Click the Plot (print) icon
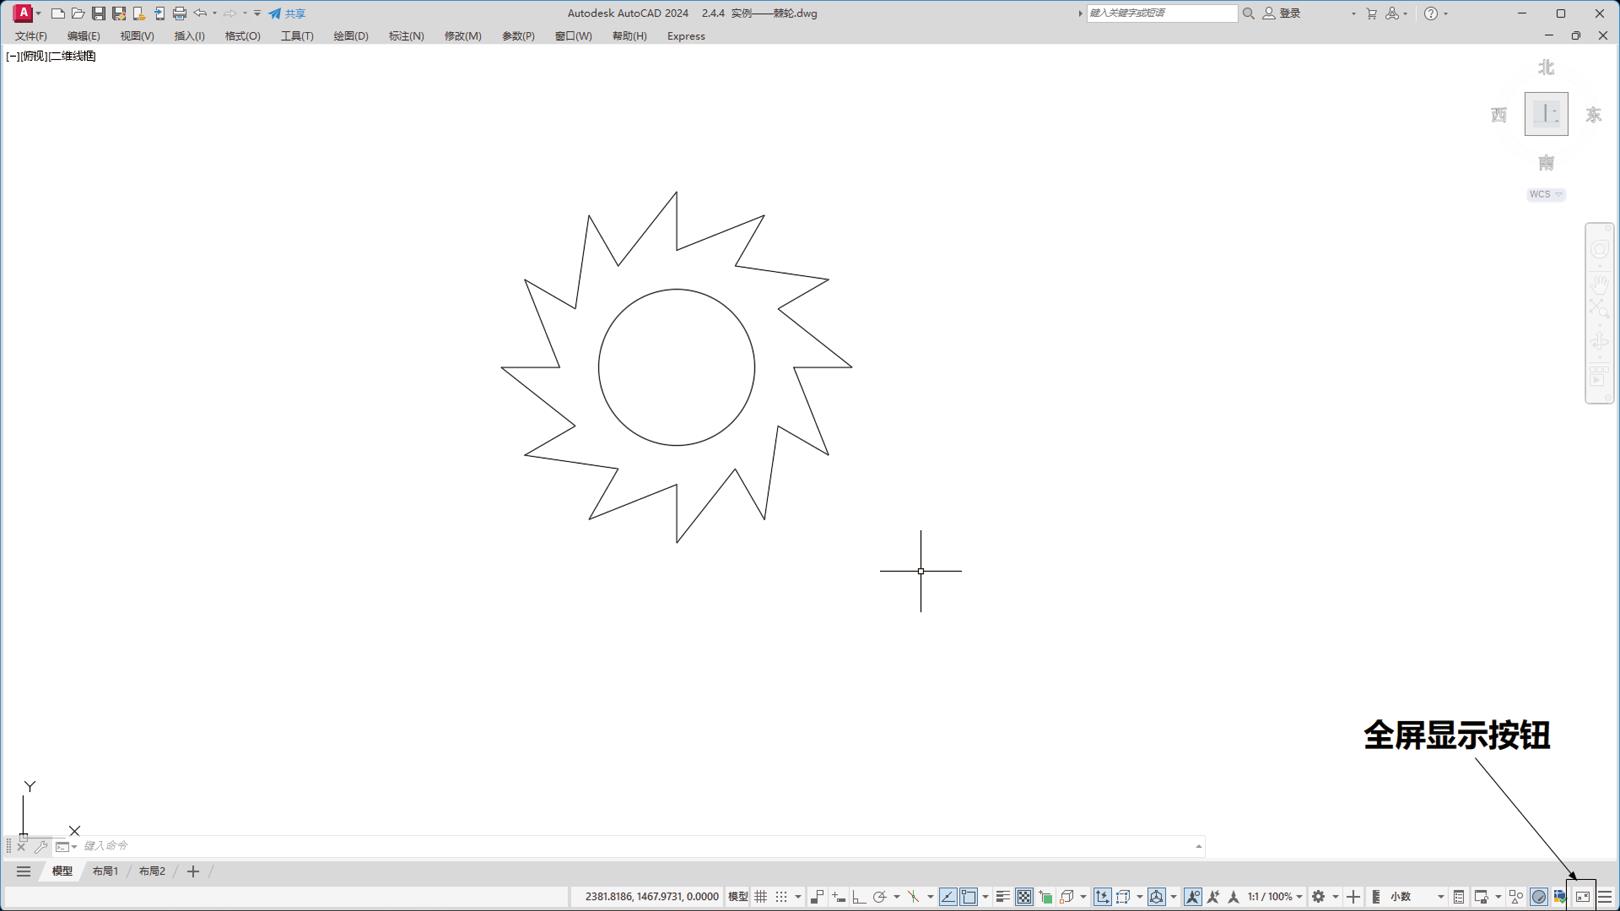Viewport: 1620px width, 911px height. point(180,14)
